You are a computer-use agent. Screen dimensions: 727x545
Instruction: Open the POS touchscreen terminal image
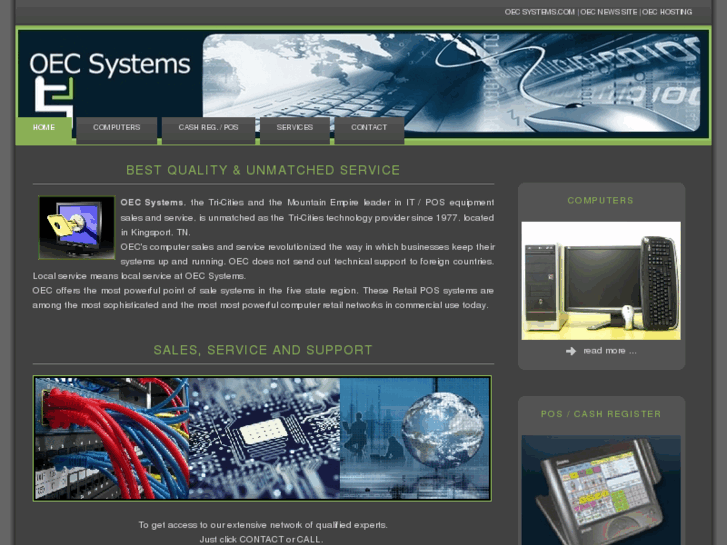coord(601,490)
